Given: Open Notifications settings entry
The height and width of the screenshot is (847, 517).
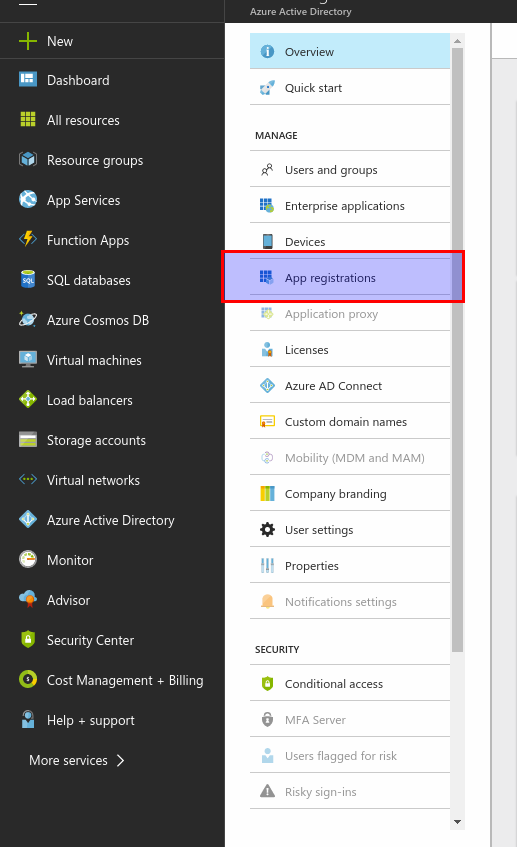Looking at the screenshot, I should click(350, 602).
